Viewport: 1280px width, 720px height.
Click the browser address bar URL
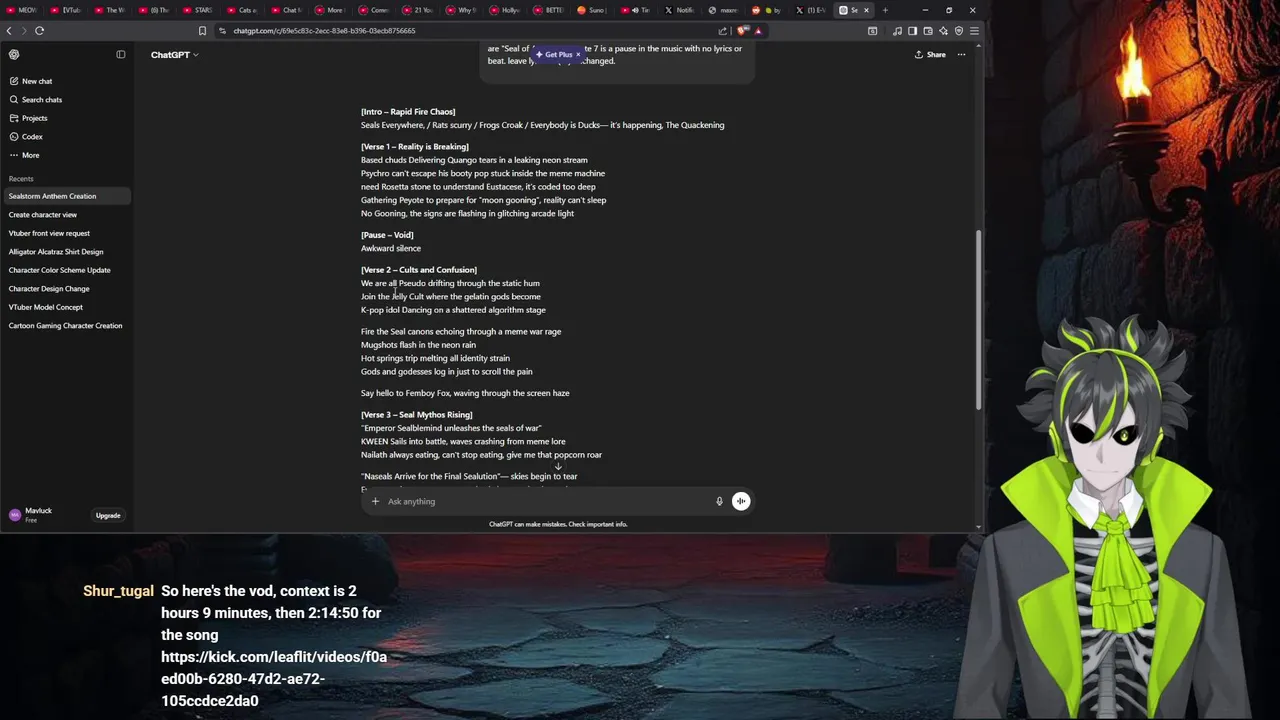324,30
